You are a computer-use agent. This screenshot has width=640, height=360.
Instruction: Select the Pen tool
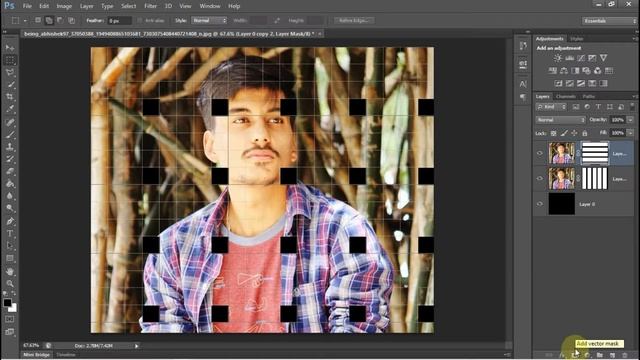click(10, 221)
